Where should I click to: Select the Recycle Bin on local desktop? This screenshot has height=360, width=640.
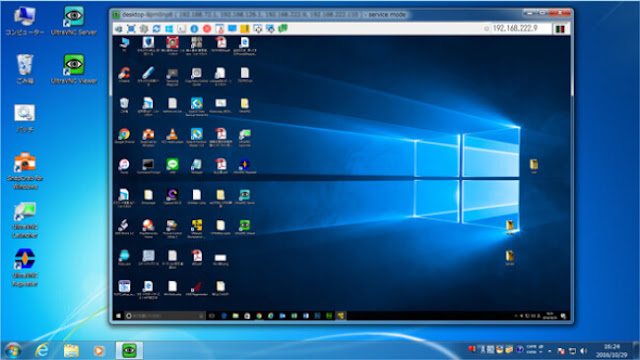(x=24, y=69)
